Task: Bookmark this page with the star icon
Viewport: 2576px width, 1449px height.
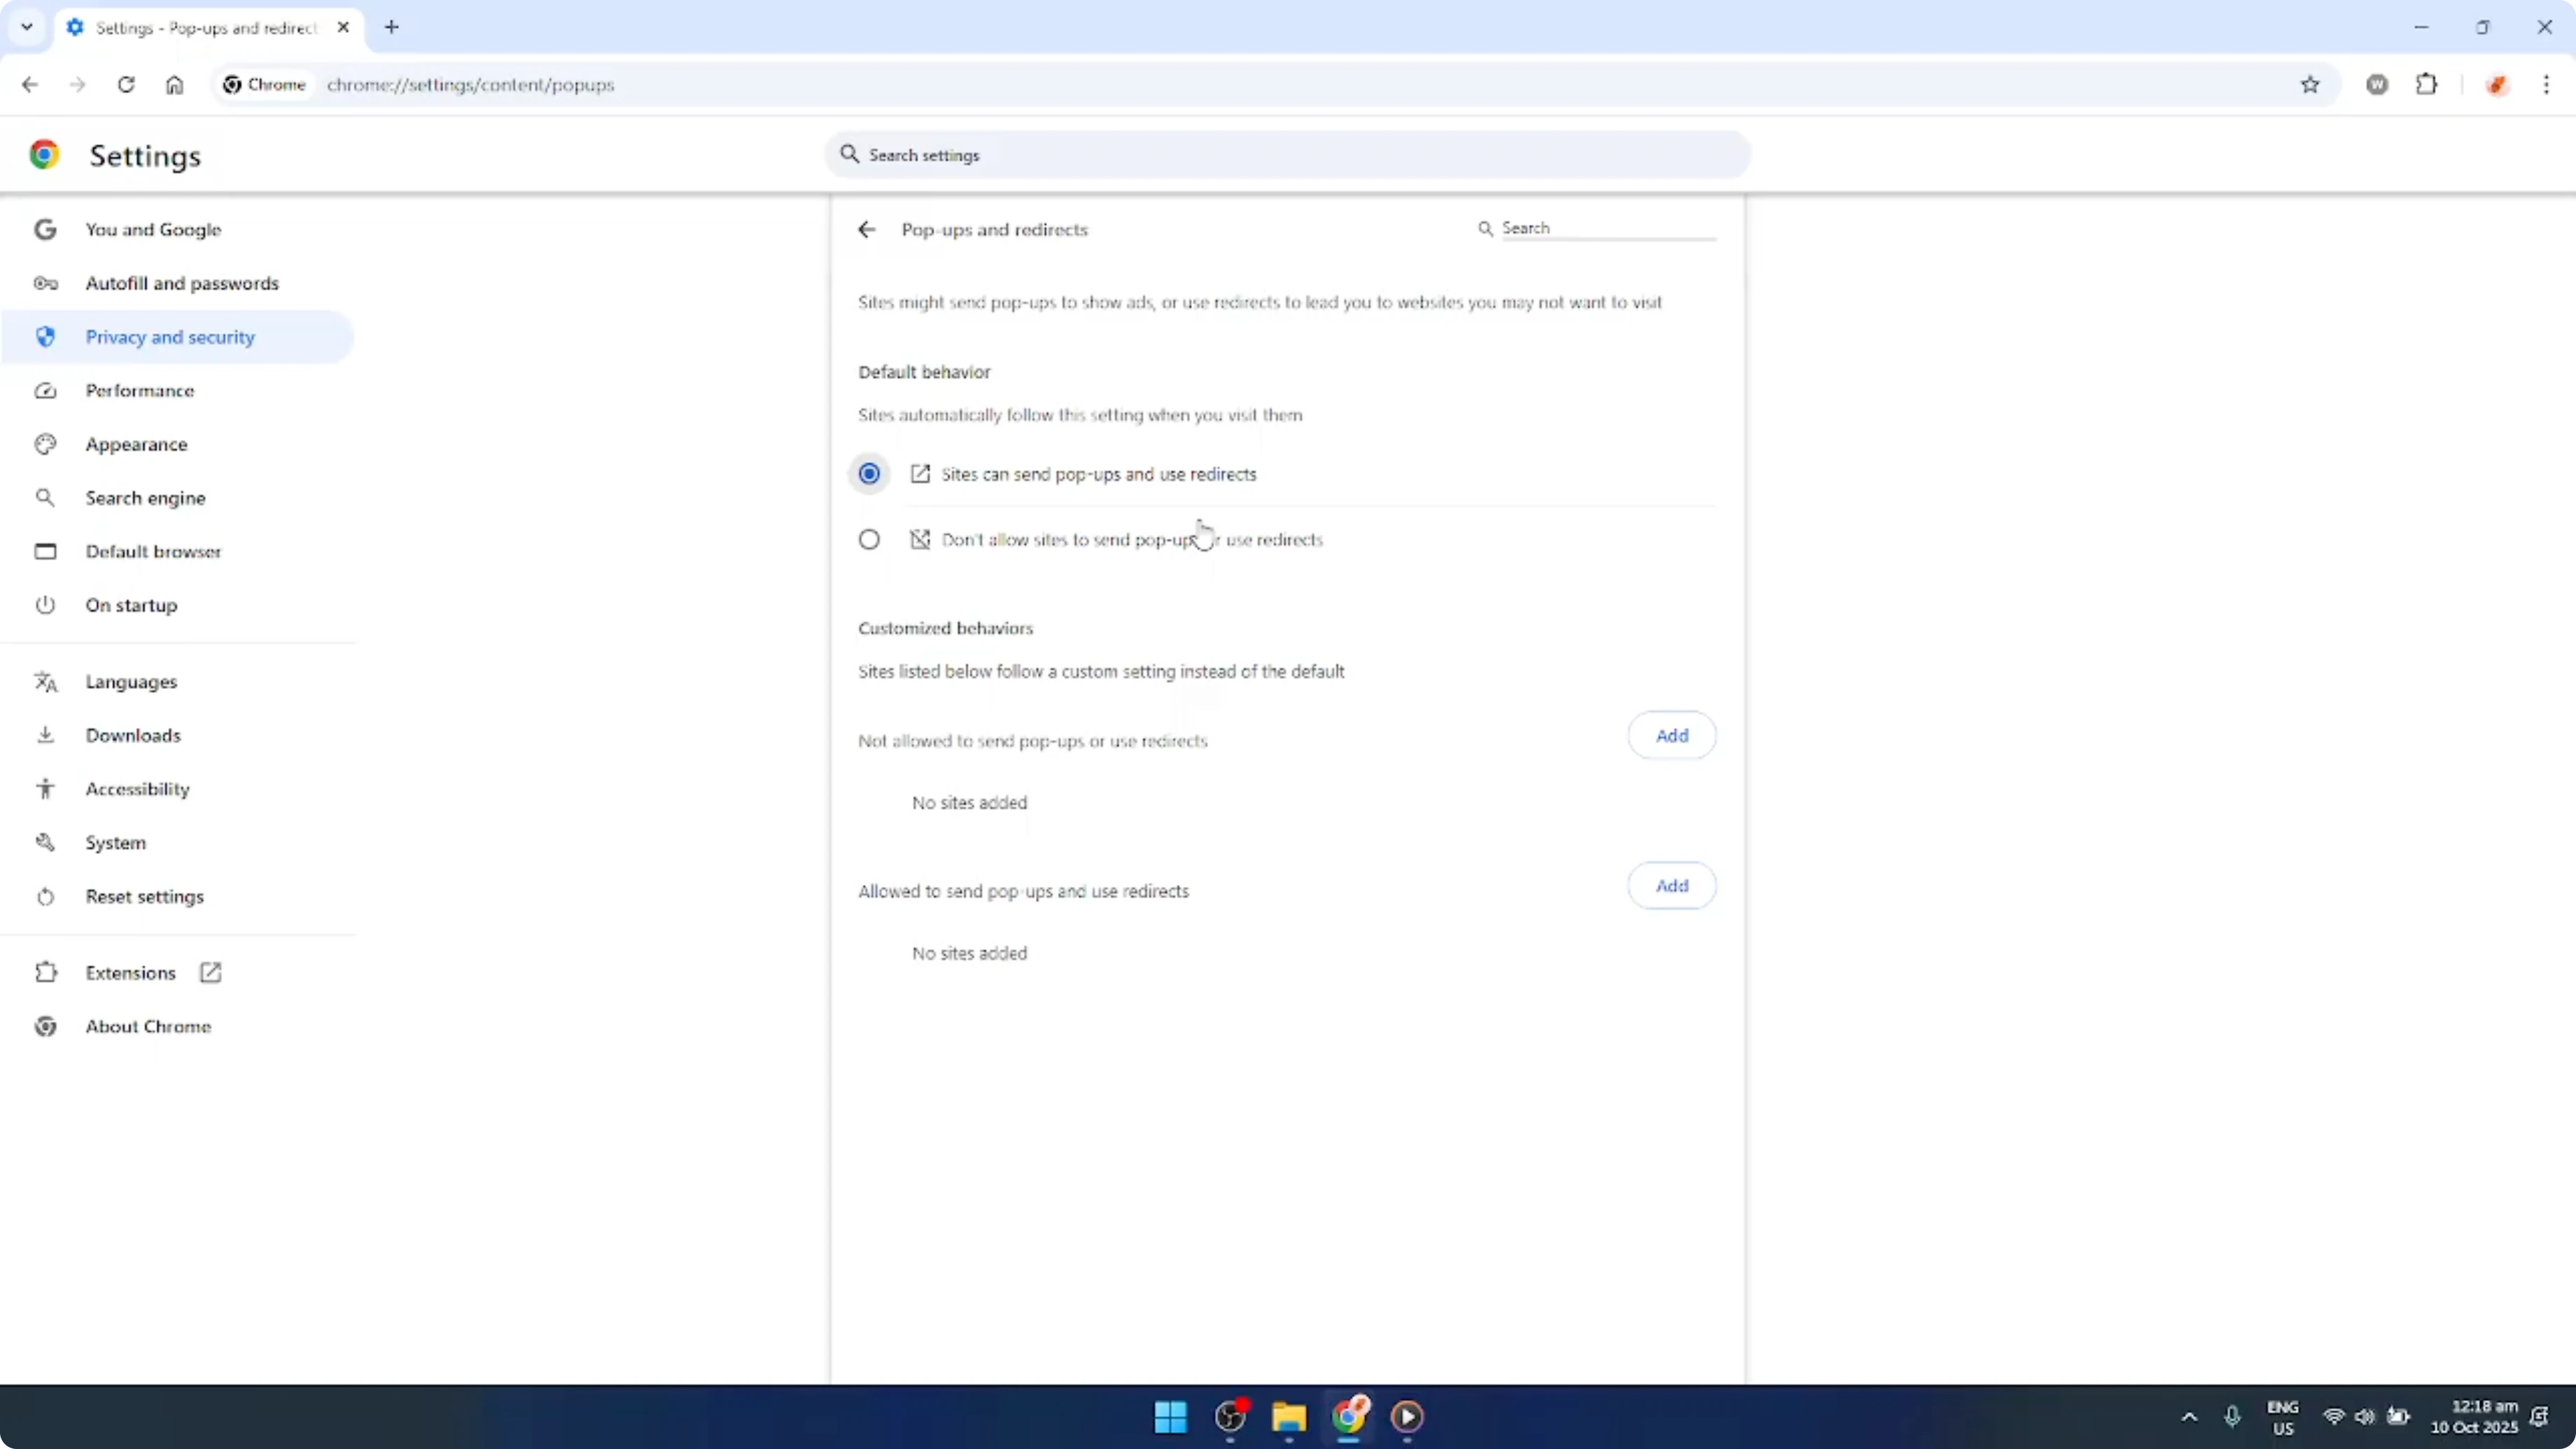Action: [x=2310, y=85]
